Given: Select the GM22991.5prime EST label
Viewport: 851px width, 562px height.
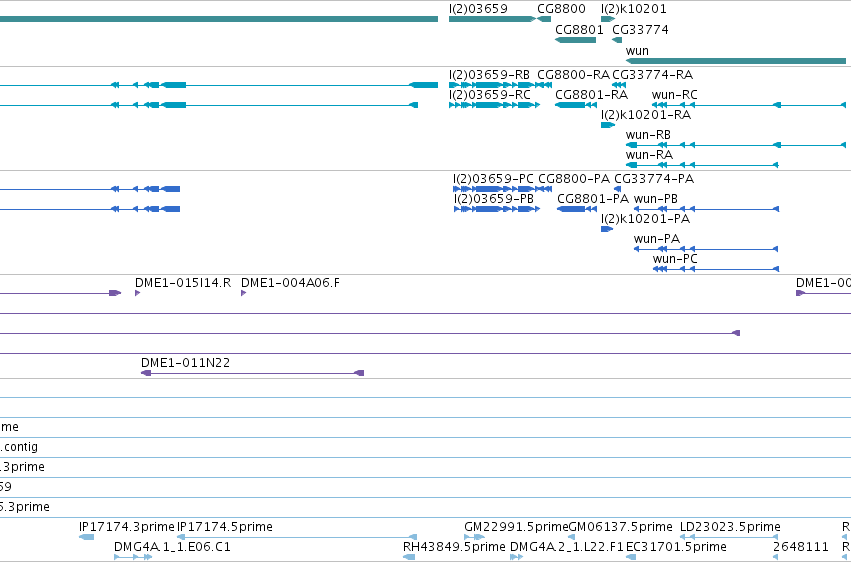Looking at the screenshot, I should [x=516, y=527].
